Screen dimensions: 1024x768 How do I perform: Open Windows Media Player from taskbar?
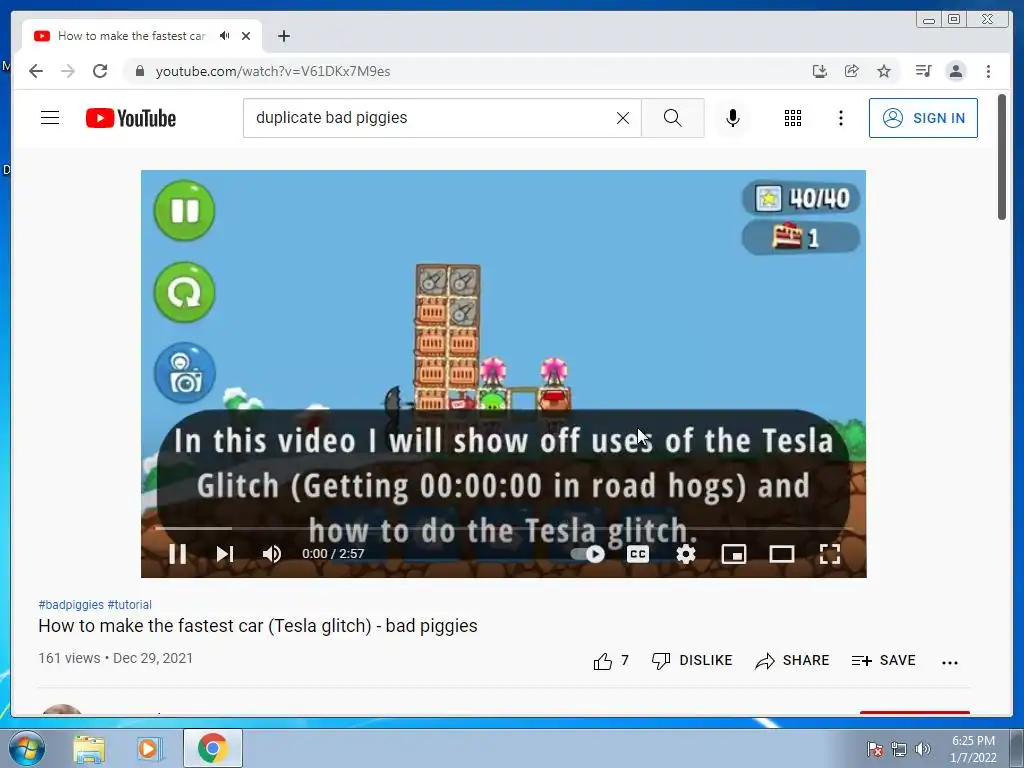click(x=149, y=748)
